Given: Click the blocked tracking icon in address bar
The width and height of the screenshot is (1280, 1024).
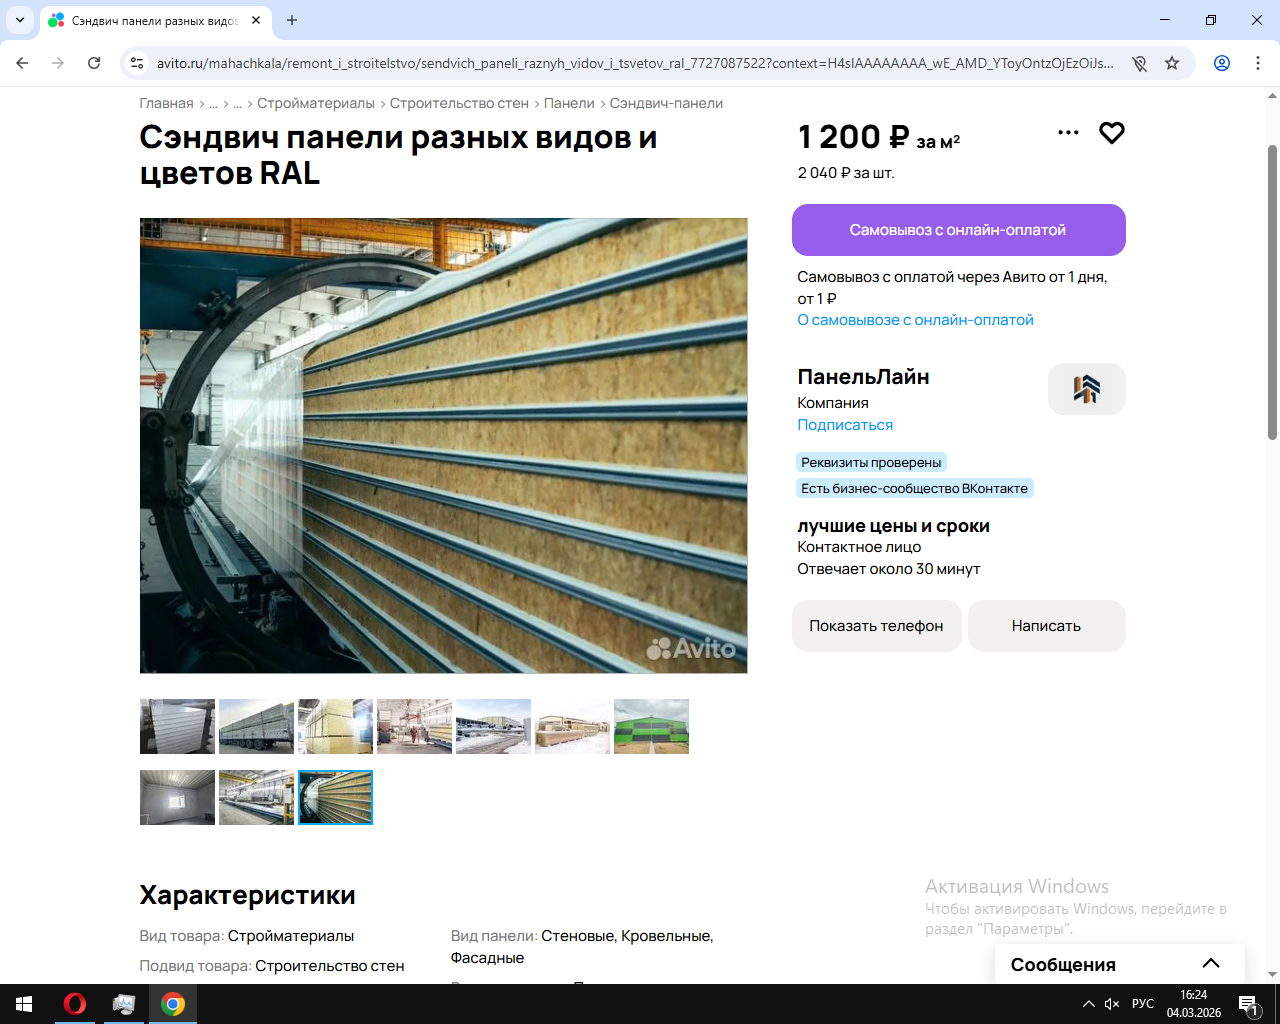Looking at the screenshot, I should 1139,63.
